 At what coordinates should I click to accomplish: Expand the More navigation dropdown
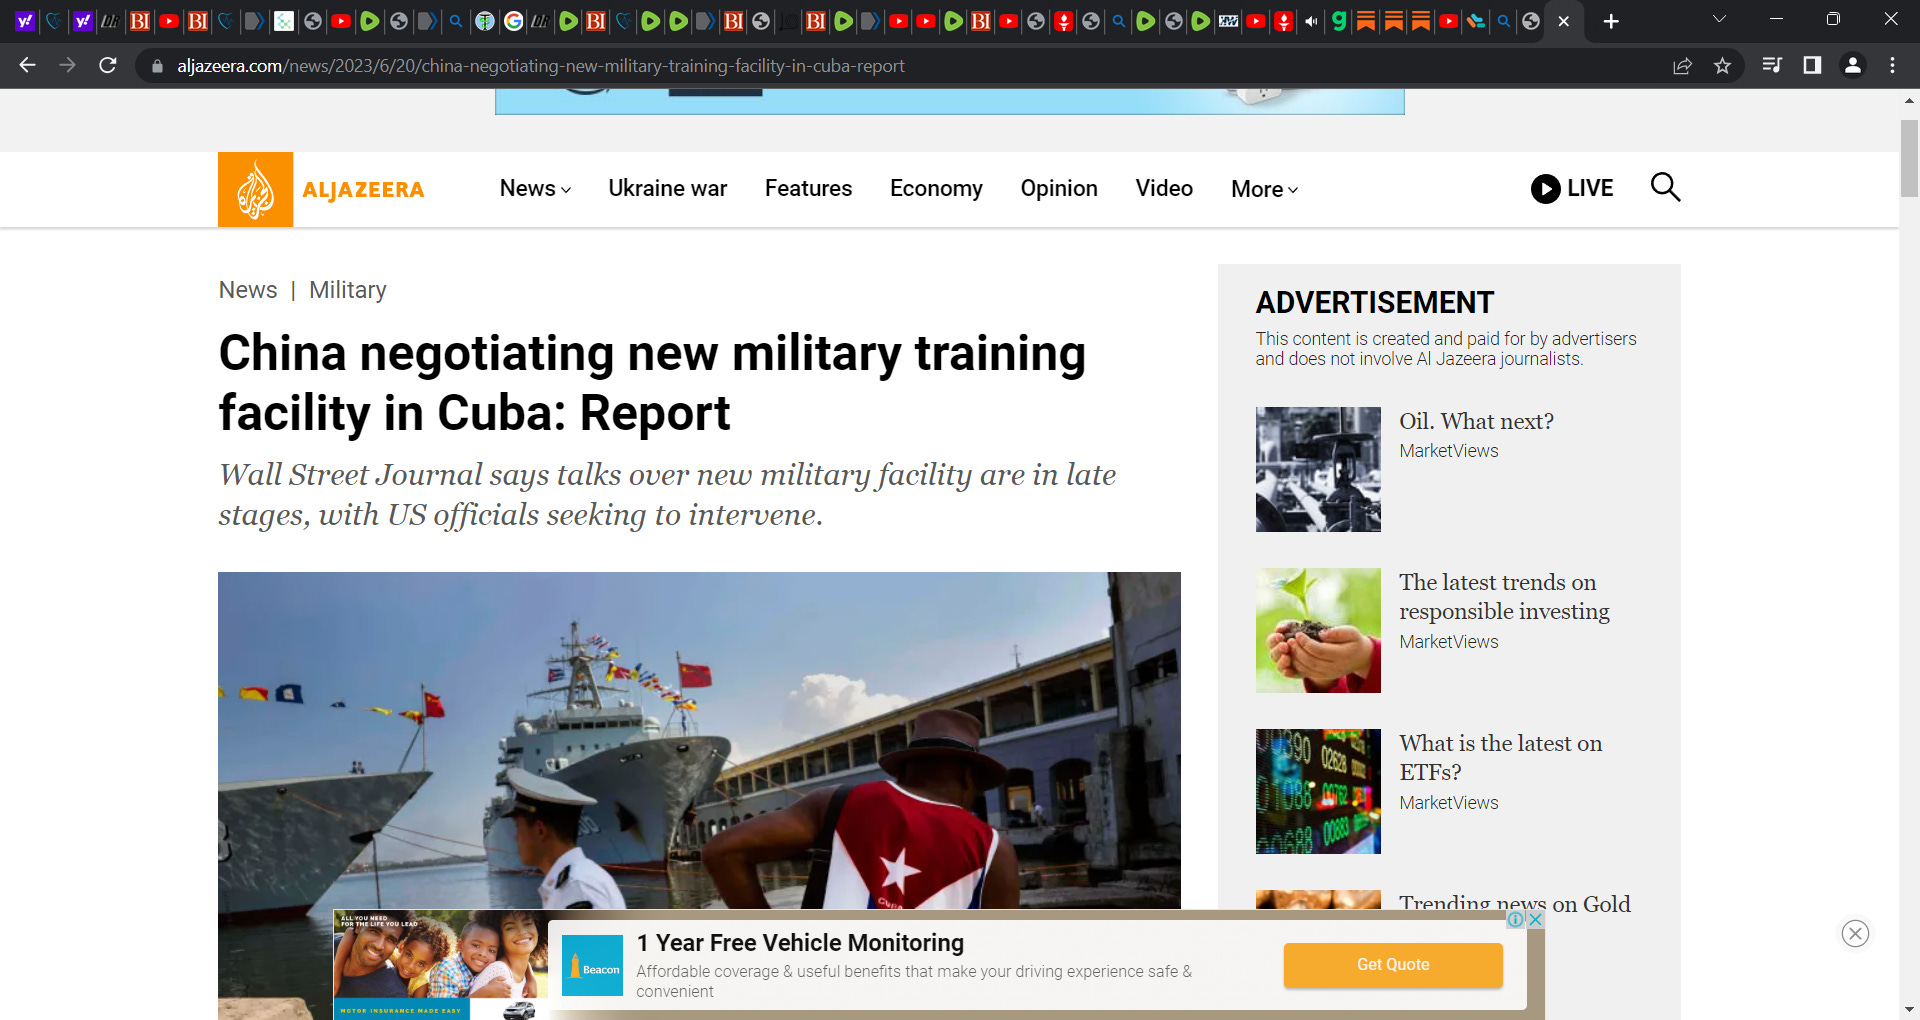point(1264,189)
